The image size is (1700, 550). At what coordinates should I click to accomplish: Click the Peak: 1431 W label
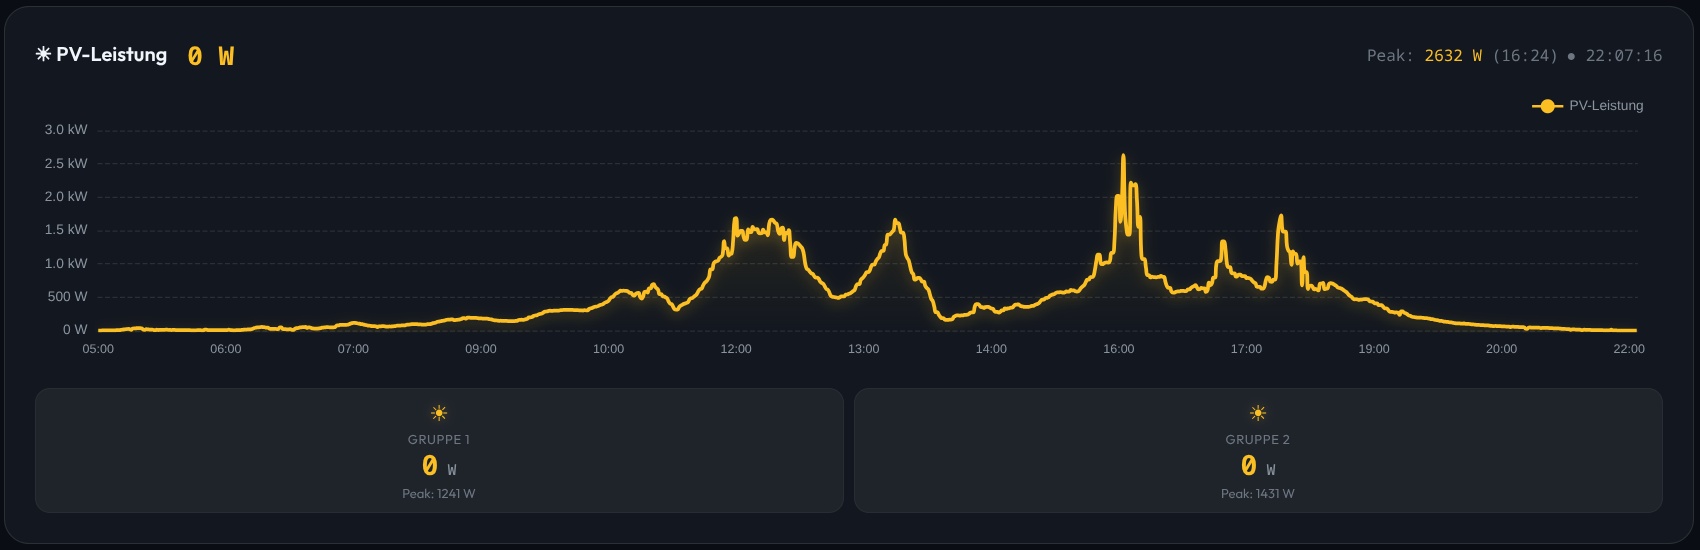click(x=1258, y=494)
